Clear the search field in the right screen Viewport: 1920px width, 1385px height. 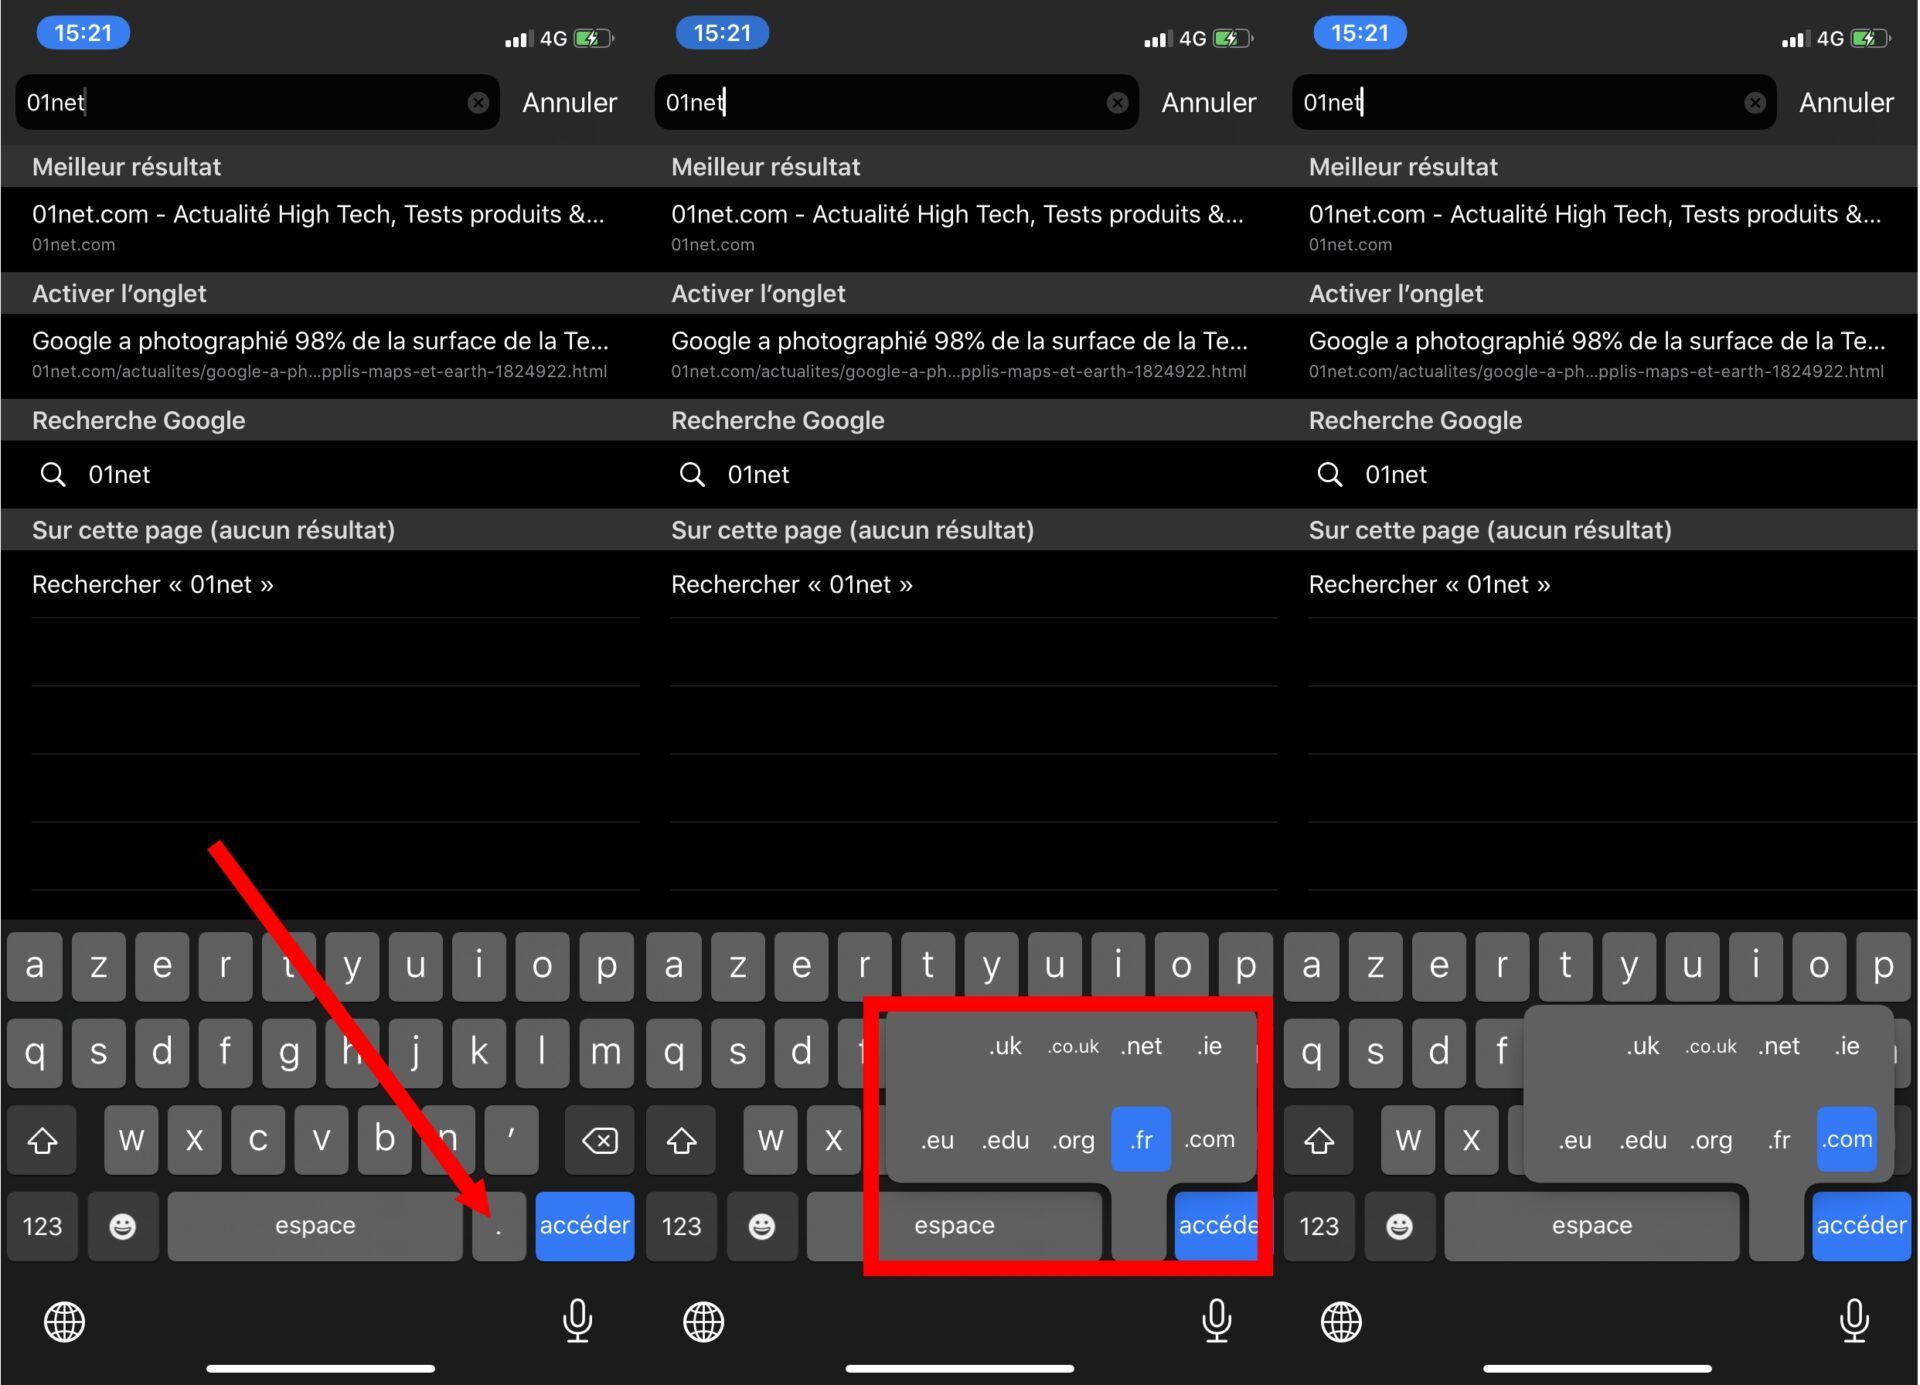[x=1755, y=102]
